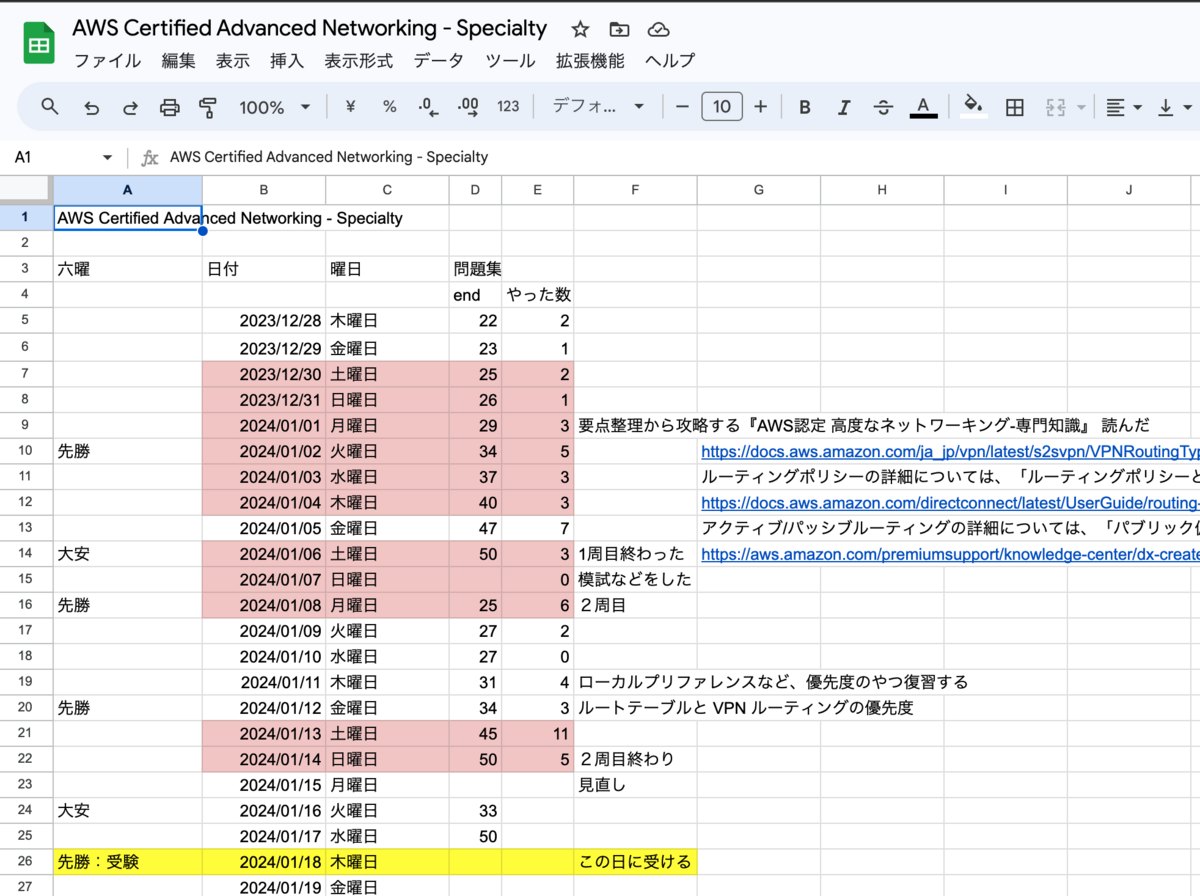
Task: Open the search menus magnifier
Action: click(x=50, y=107)
